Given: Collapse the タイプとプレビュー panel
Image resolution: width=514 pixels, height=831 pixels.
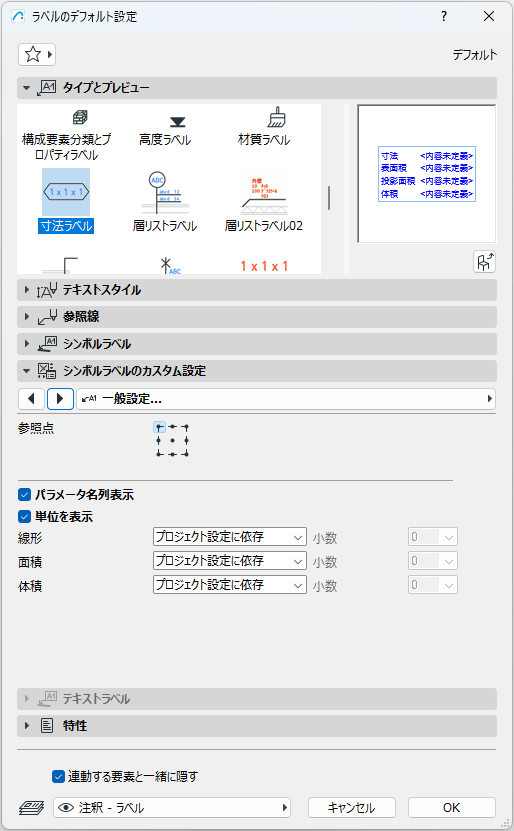Looking at the screenshot, I should tap(256, 88).
